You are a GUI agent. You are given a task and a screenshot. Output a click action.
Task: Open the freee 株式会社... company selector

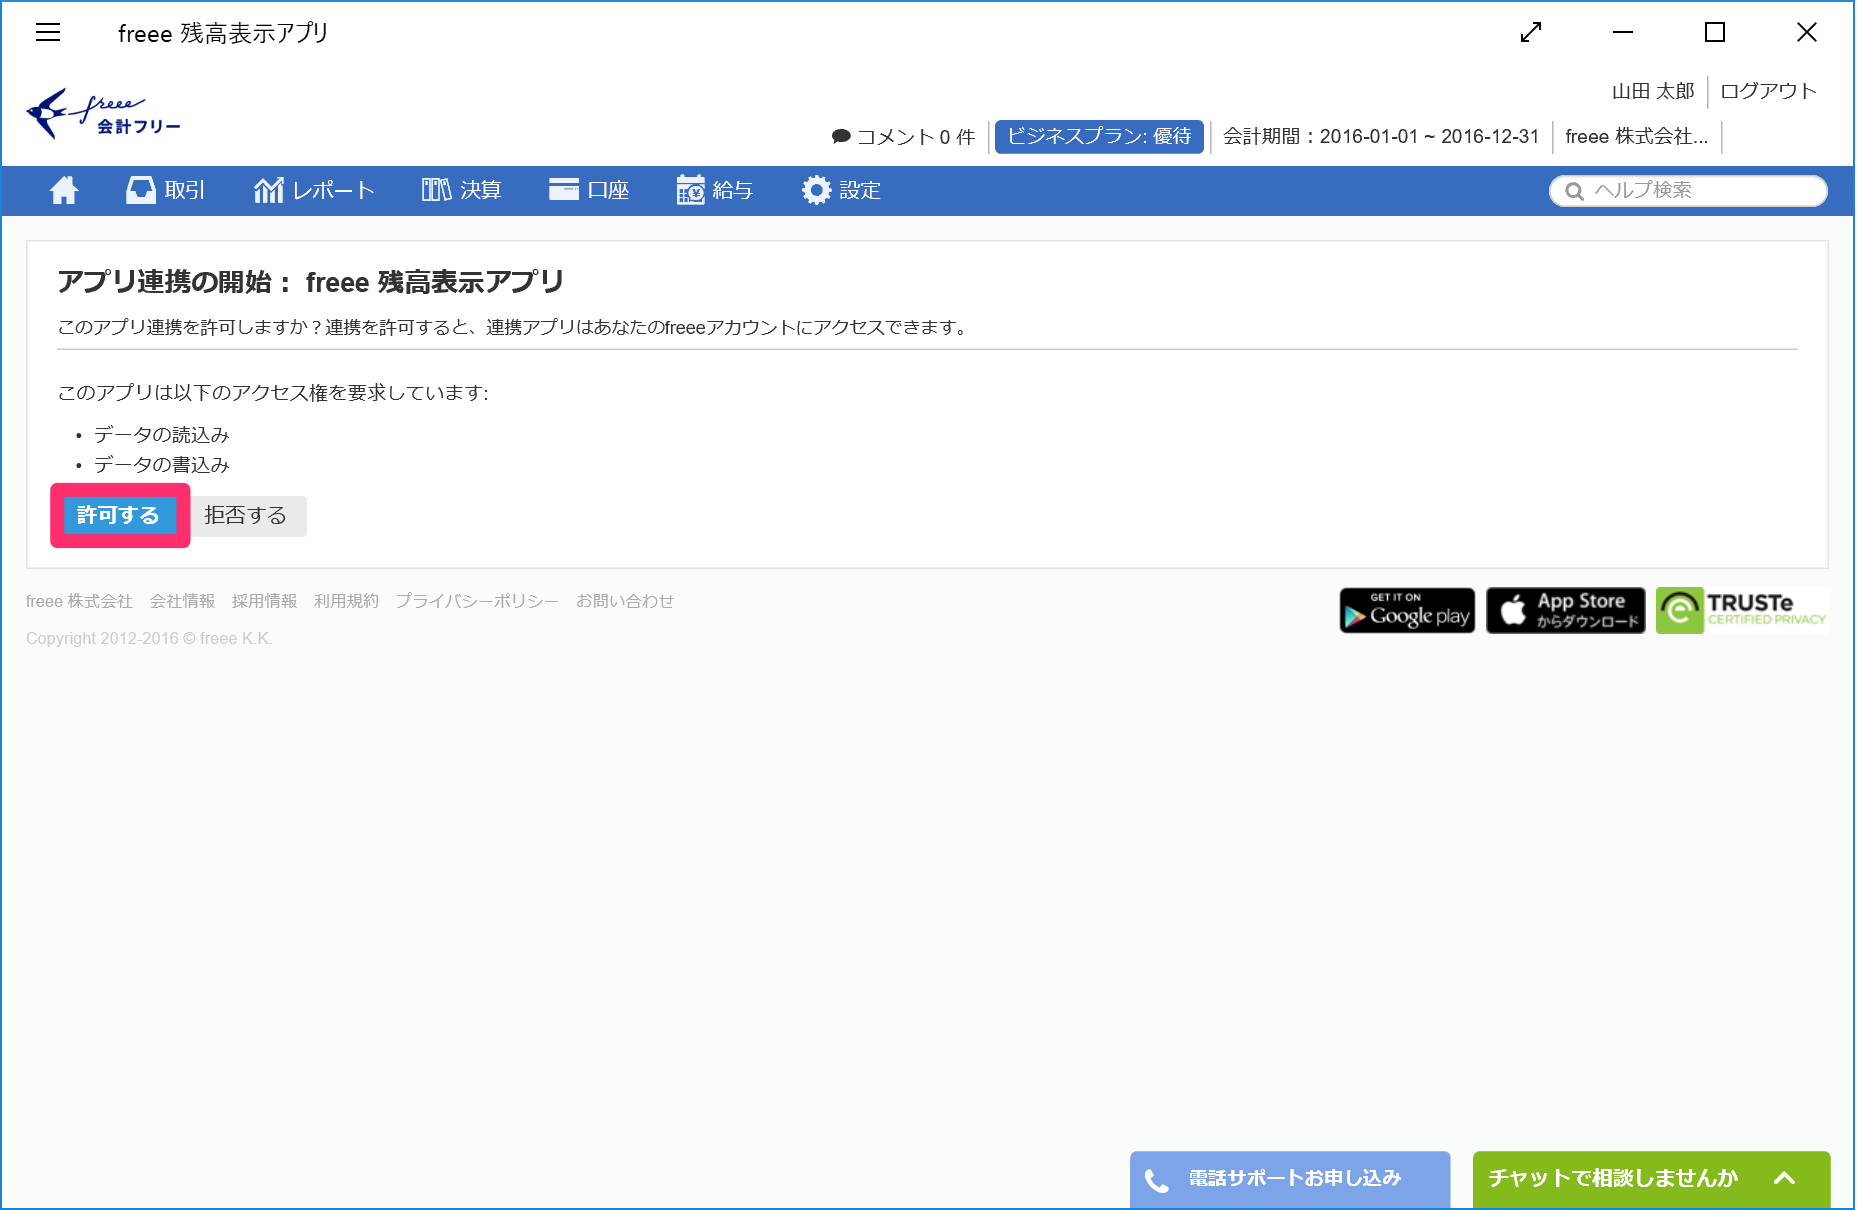pos(1636,137)
